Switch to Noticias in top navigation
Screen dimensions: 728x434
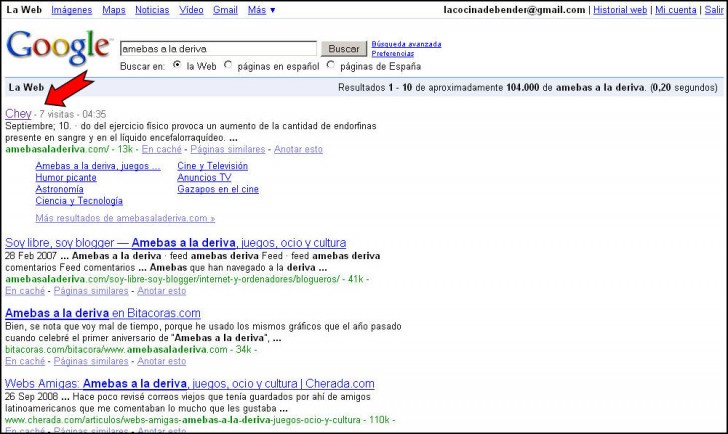152,10
